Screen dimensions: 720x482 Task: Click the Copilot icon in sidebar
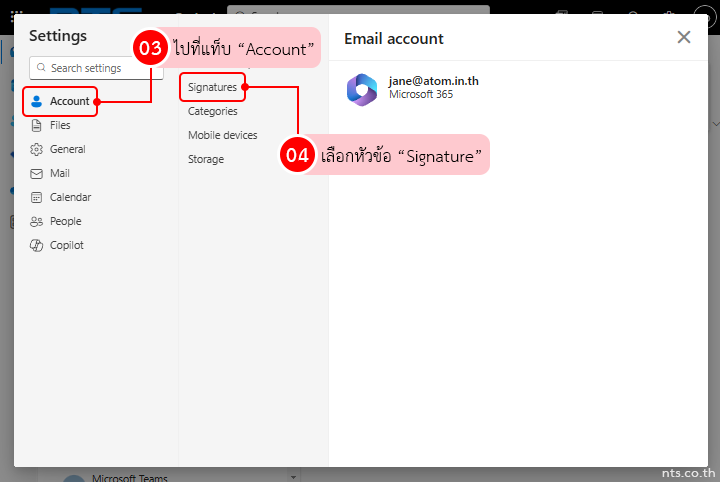point(36,246)
